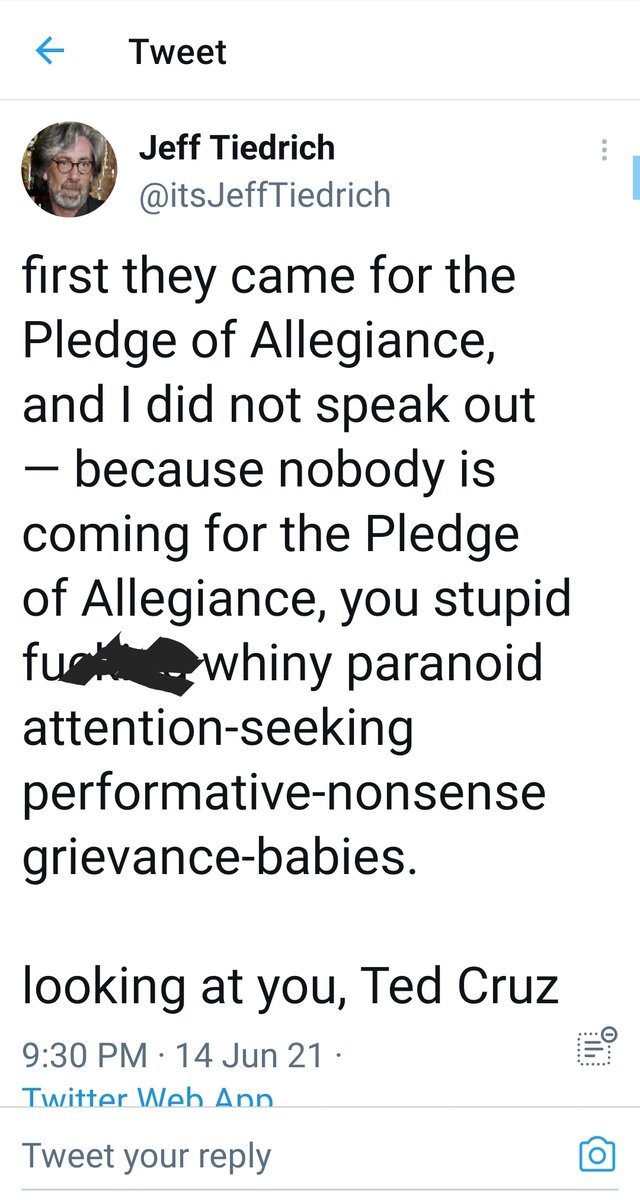Click the blue scrollbar indicator

click(x=635, y=177)
